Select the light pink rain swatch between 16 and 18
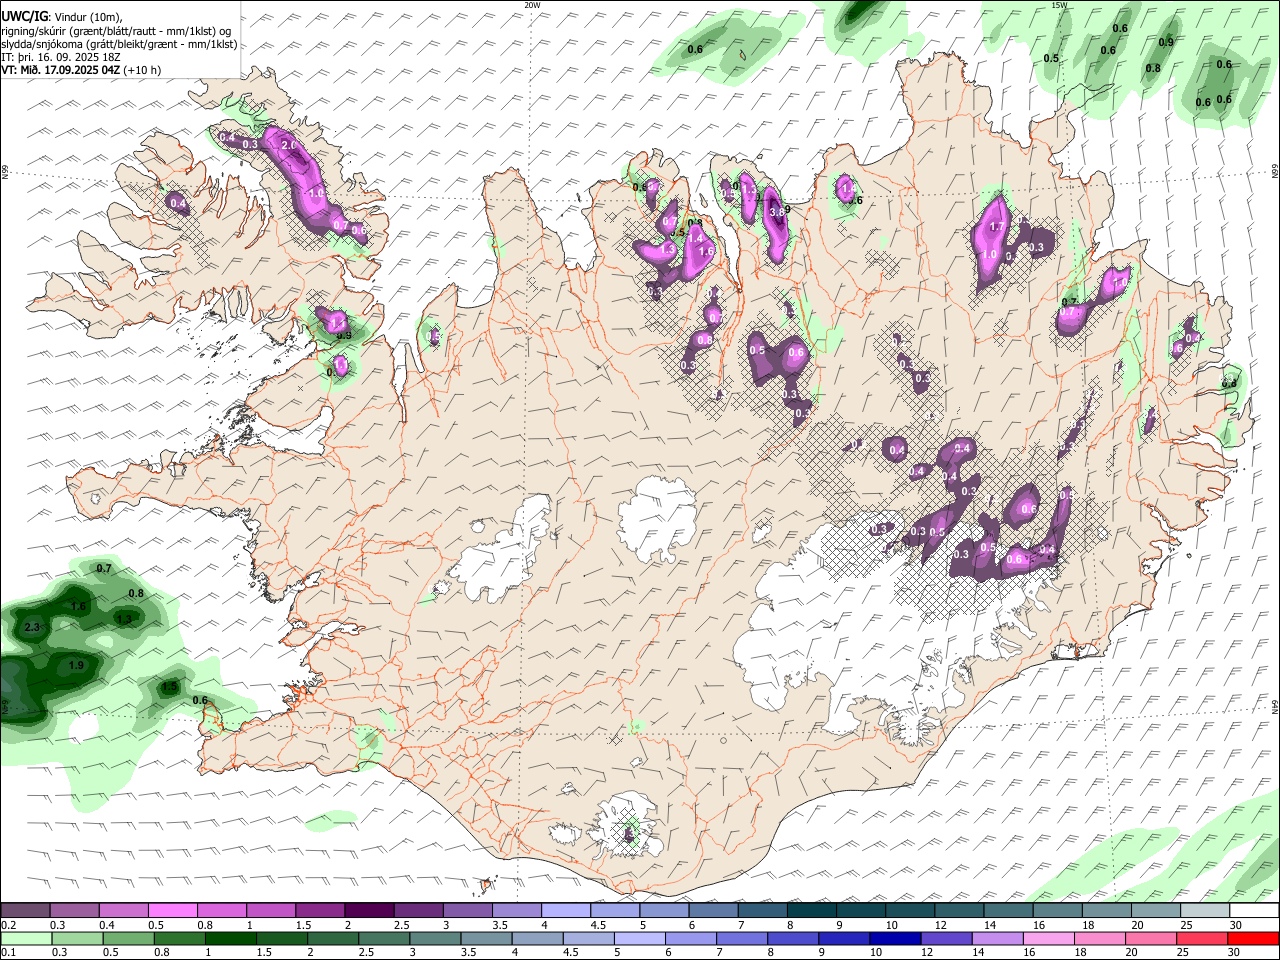This screenshot has height=960, width=1280. pyautogui.click(x=1048, y=938)
